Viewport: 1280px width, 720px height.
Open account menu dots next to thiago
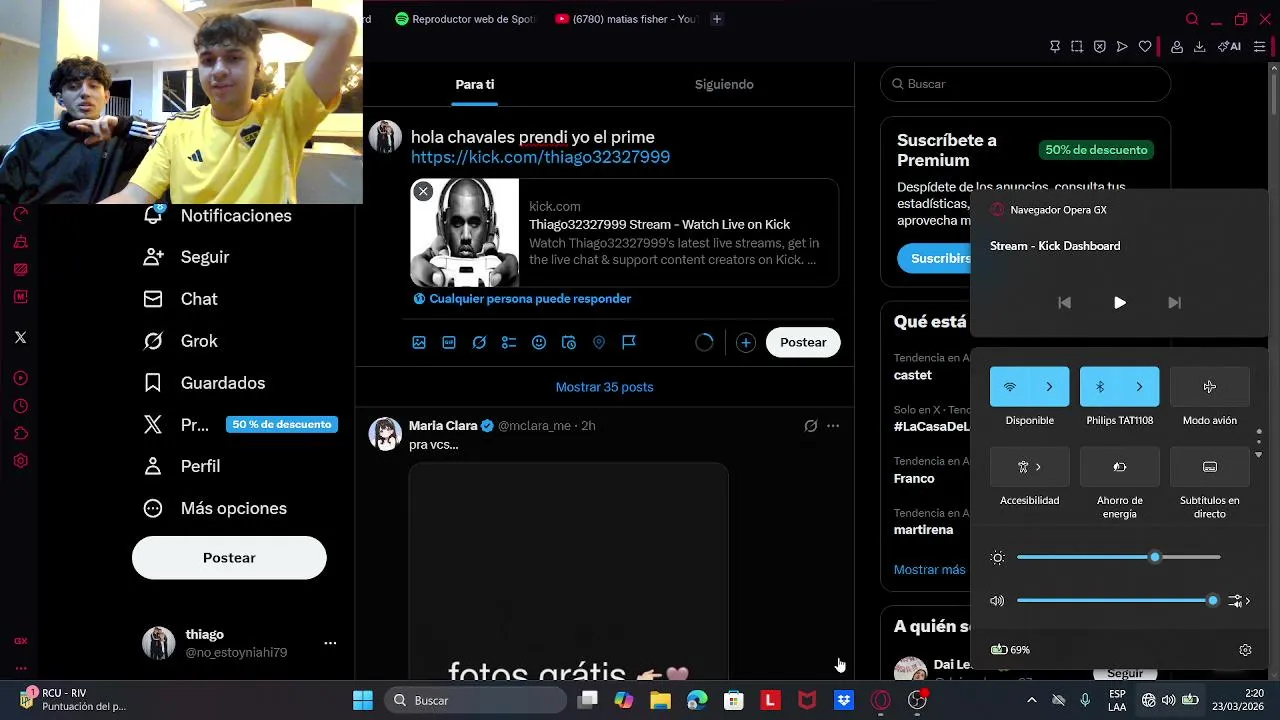pyautogui.click(x=330, y=643)
